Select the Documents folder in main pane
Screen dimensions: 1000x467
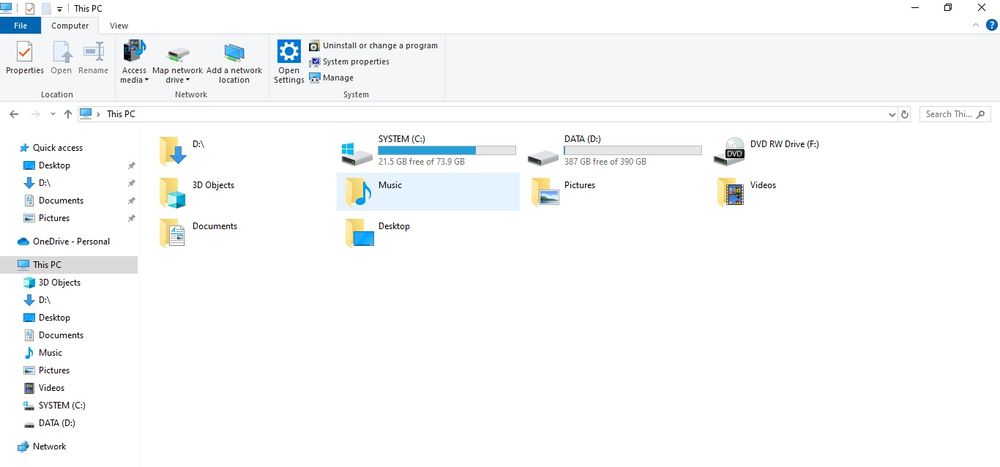[x=173, y=233]
